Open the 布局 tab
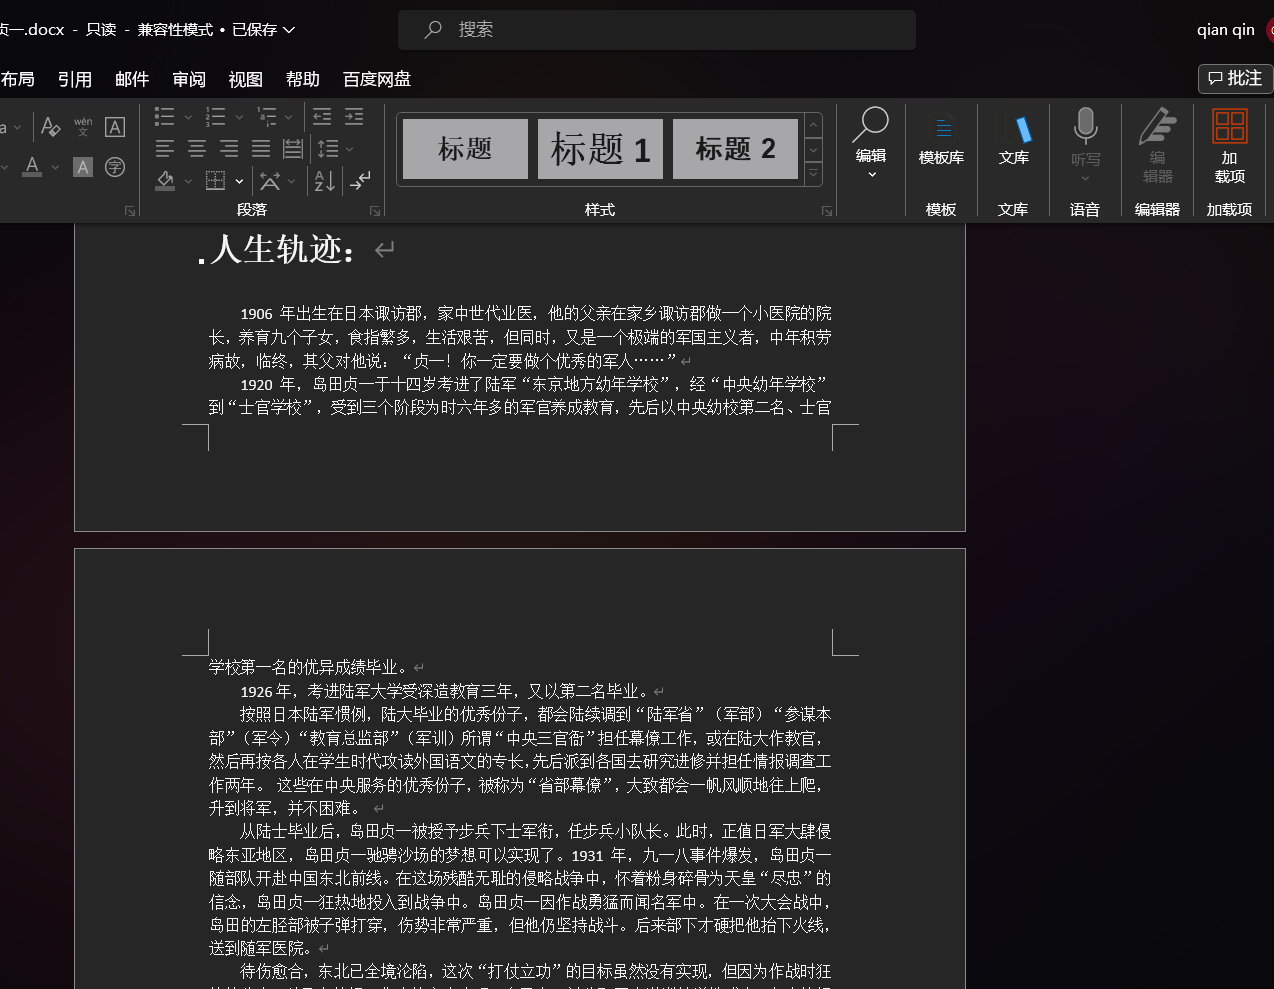Screen dimensions: 1274x989 [17, 79]
